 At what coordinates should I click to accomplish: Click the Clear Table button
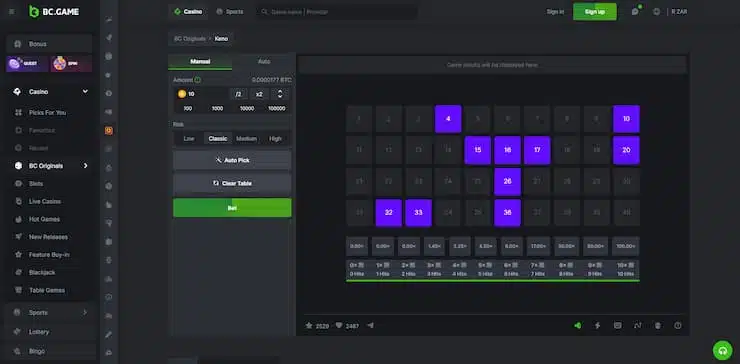point(232,183)
